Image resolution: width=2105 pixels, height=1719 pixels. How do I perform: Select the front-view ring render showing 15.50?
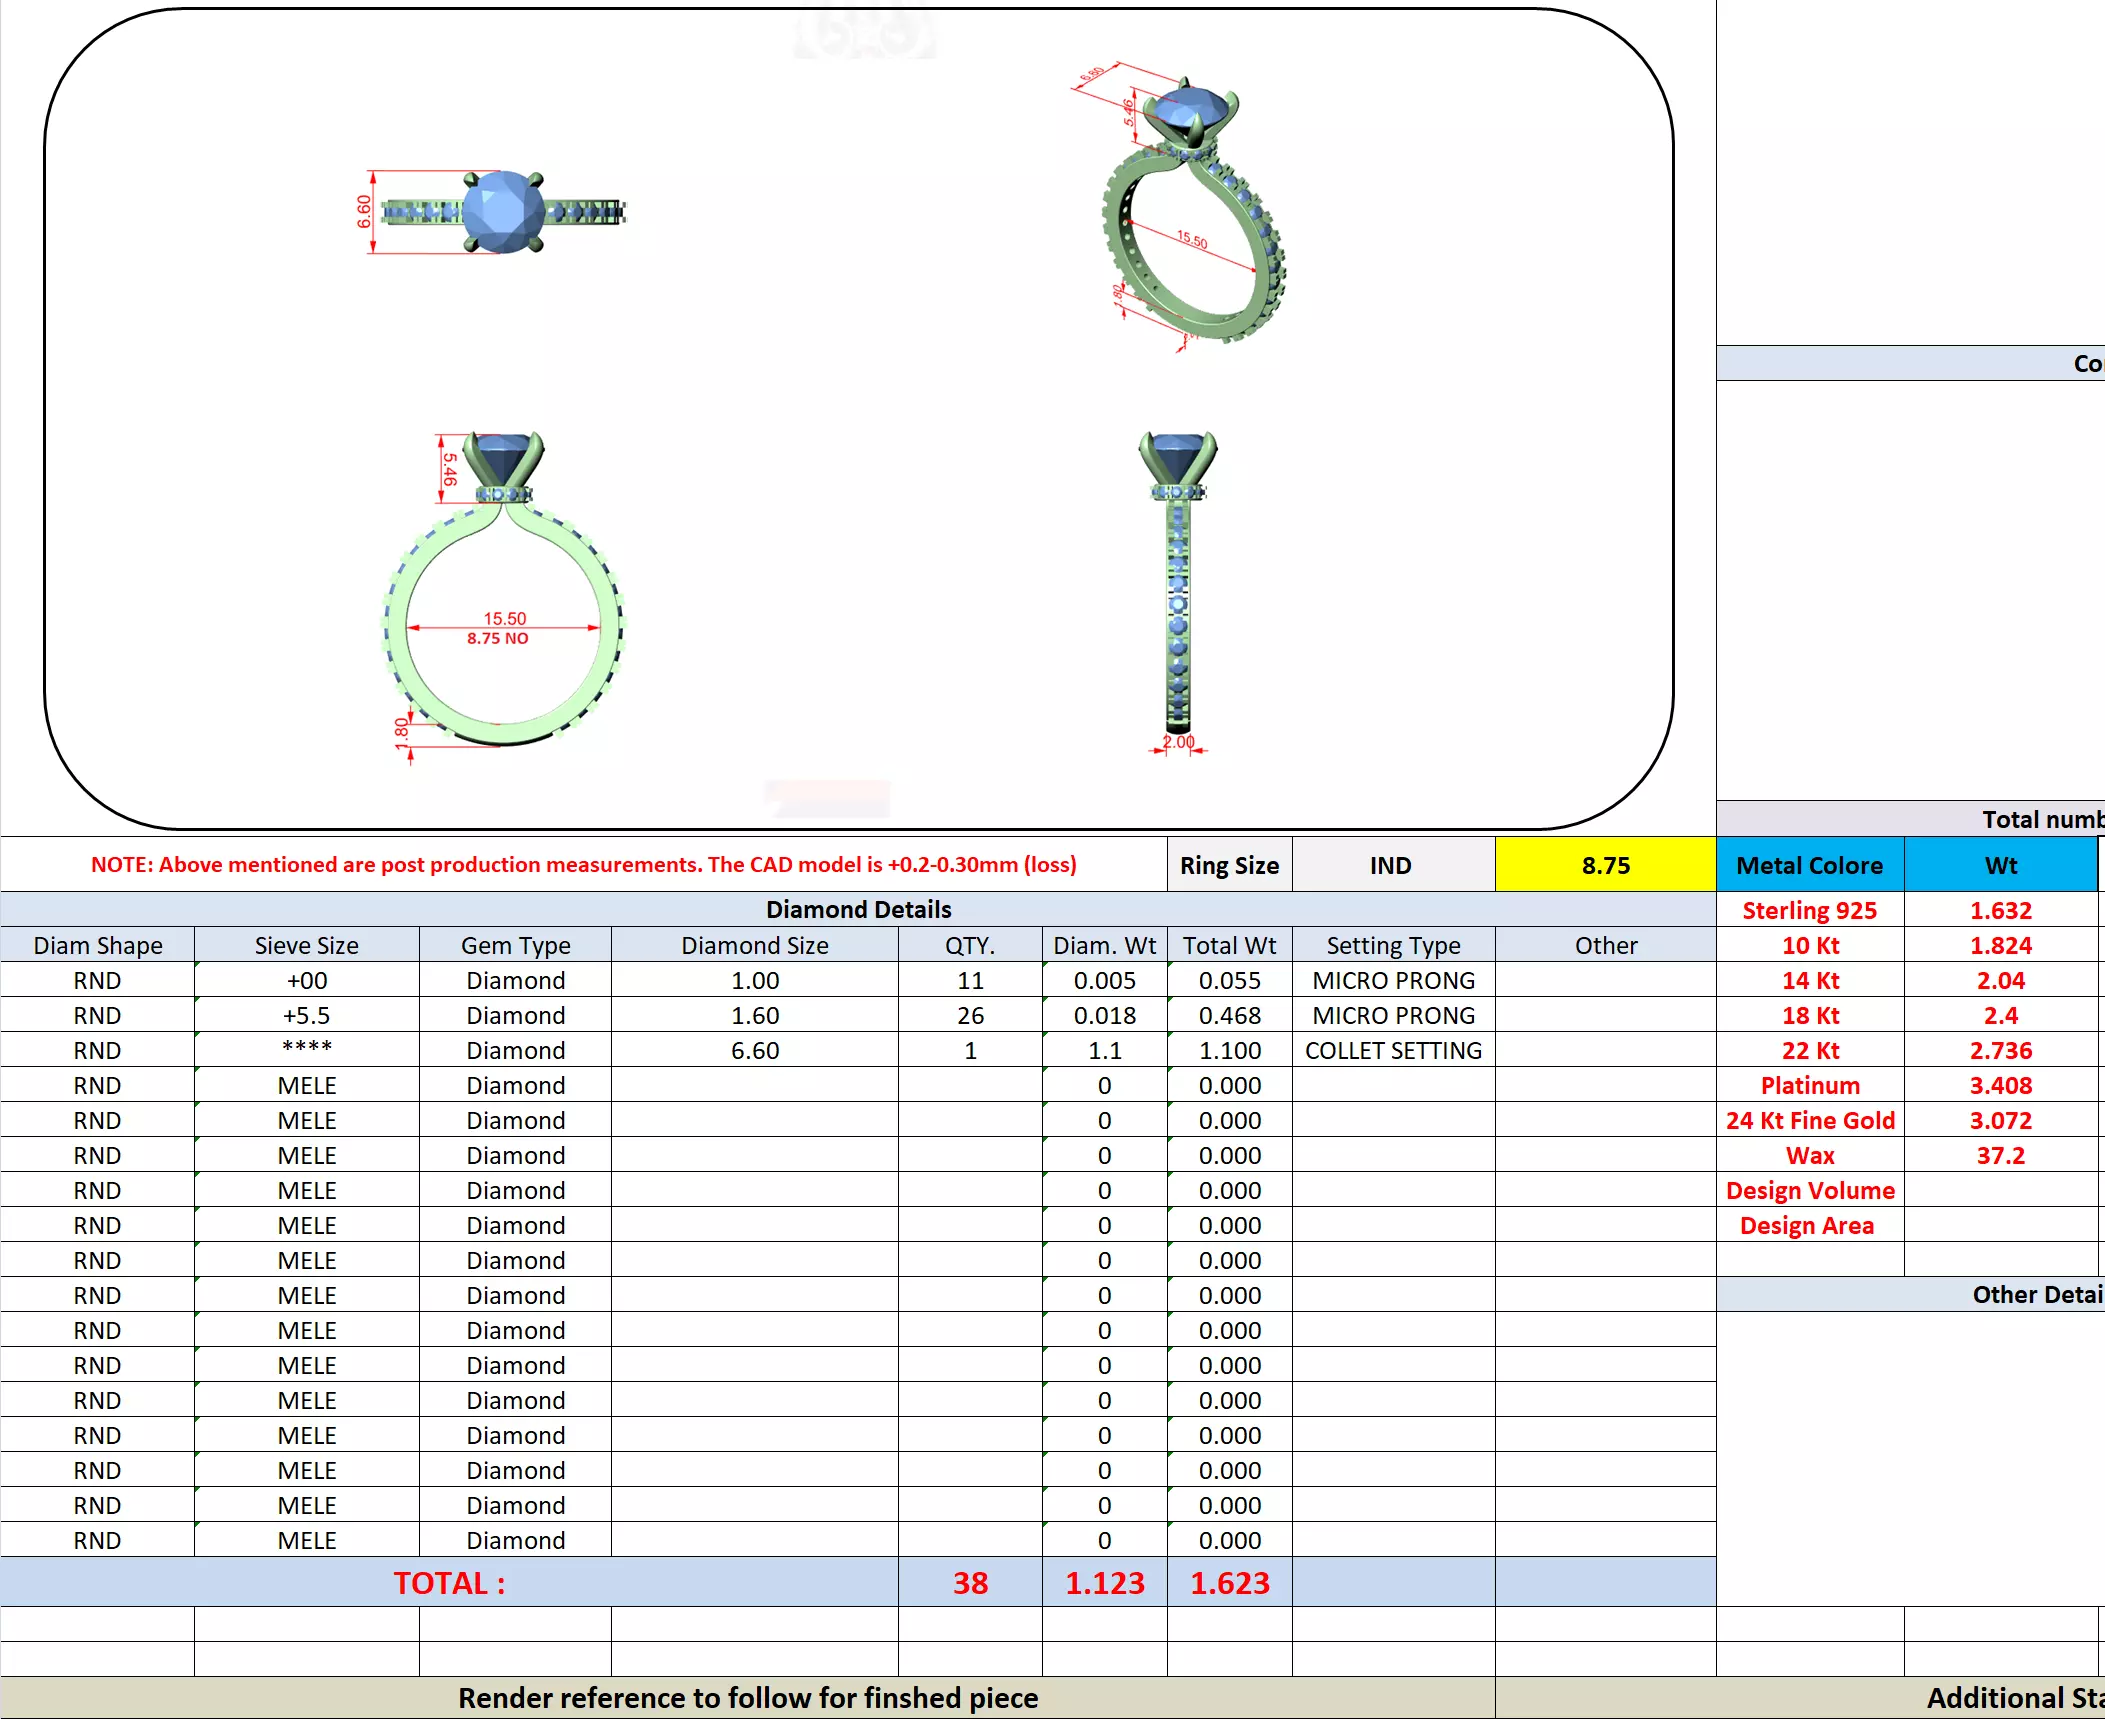coord(503,595)
